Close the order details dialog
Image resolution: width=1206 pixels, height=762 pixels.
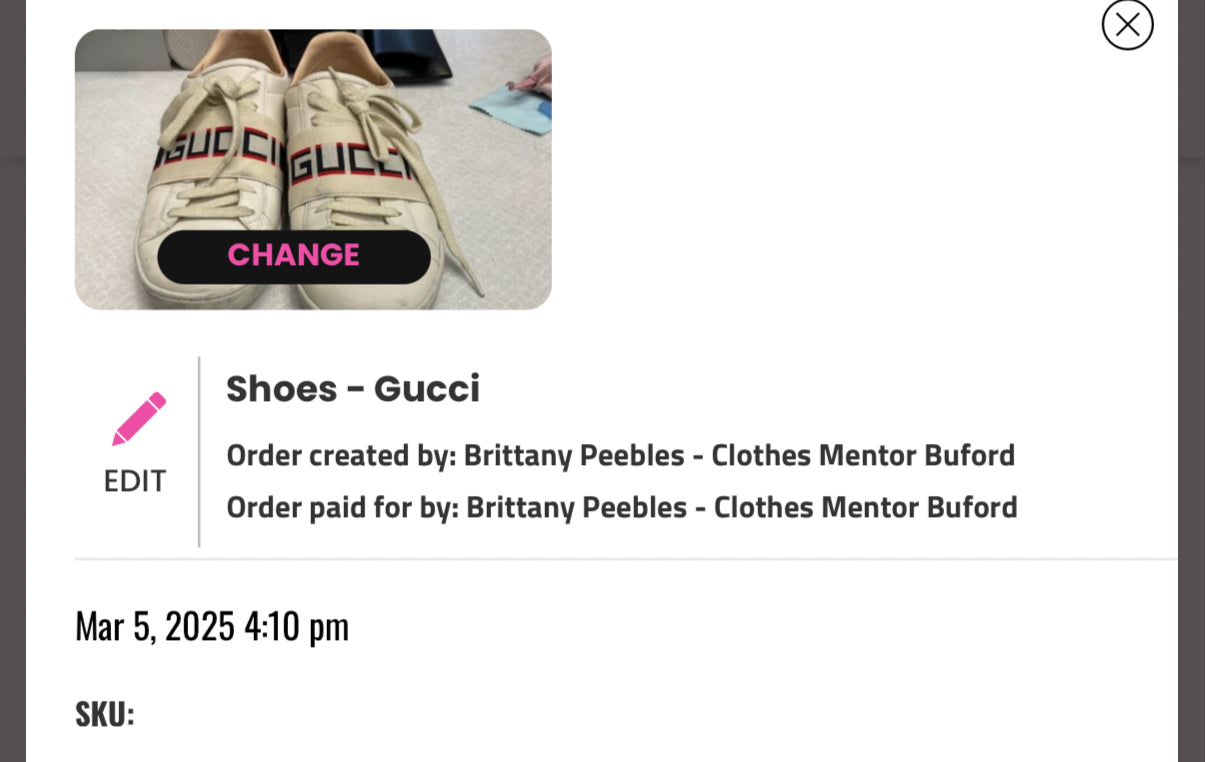[1127, 24]
